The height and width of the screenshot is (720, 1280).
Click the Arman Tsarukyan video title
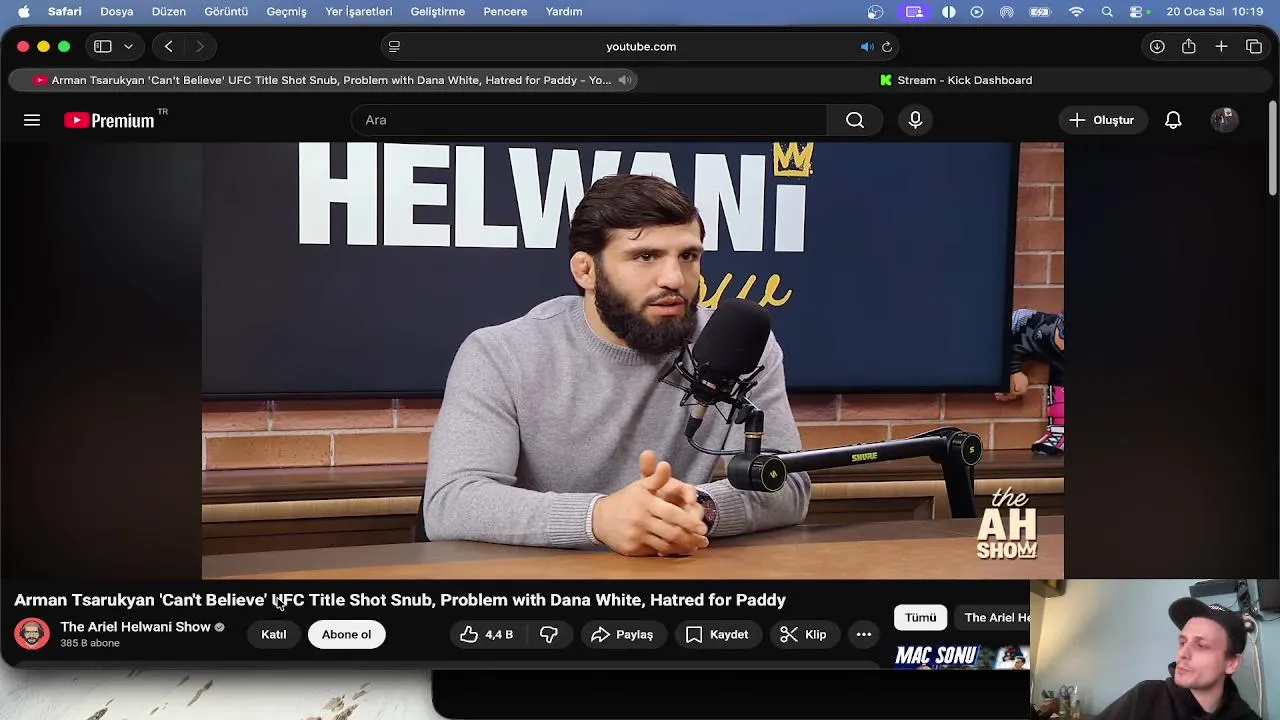coord(400,600)
